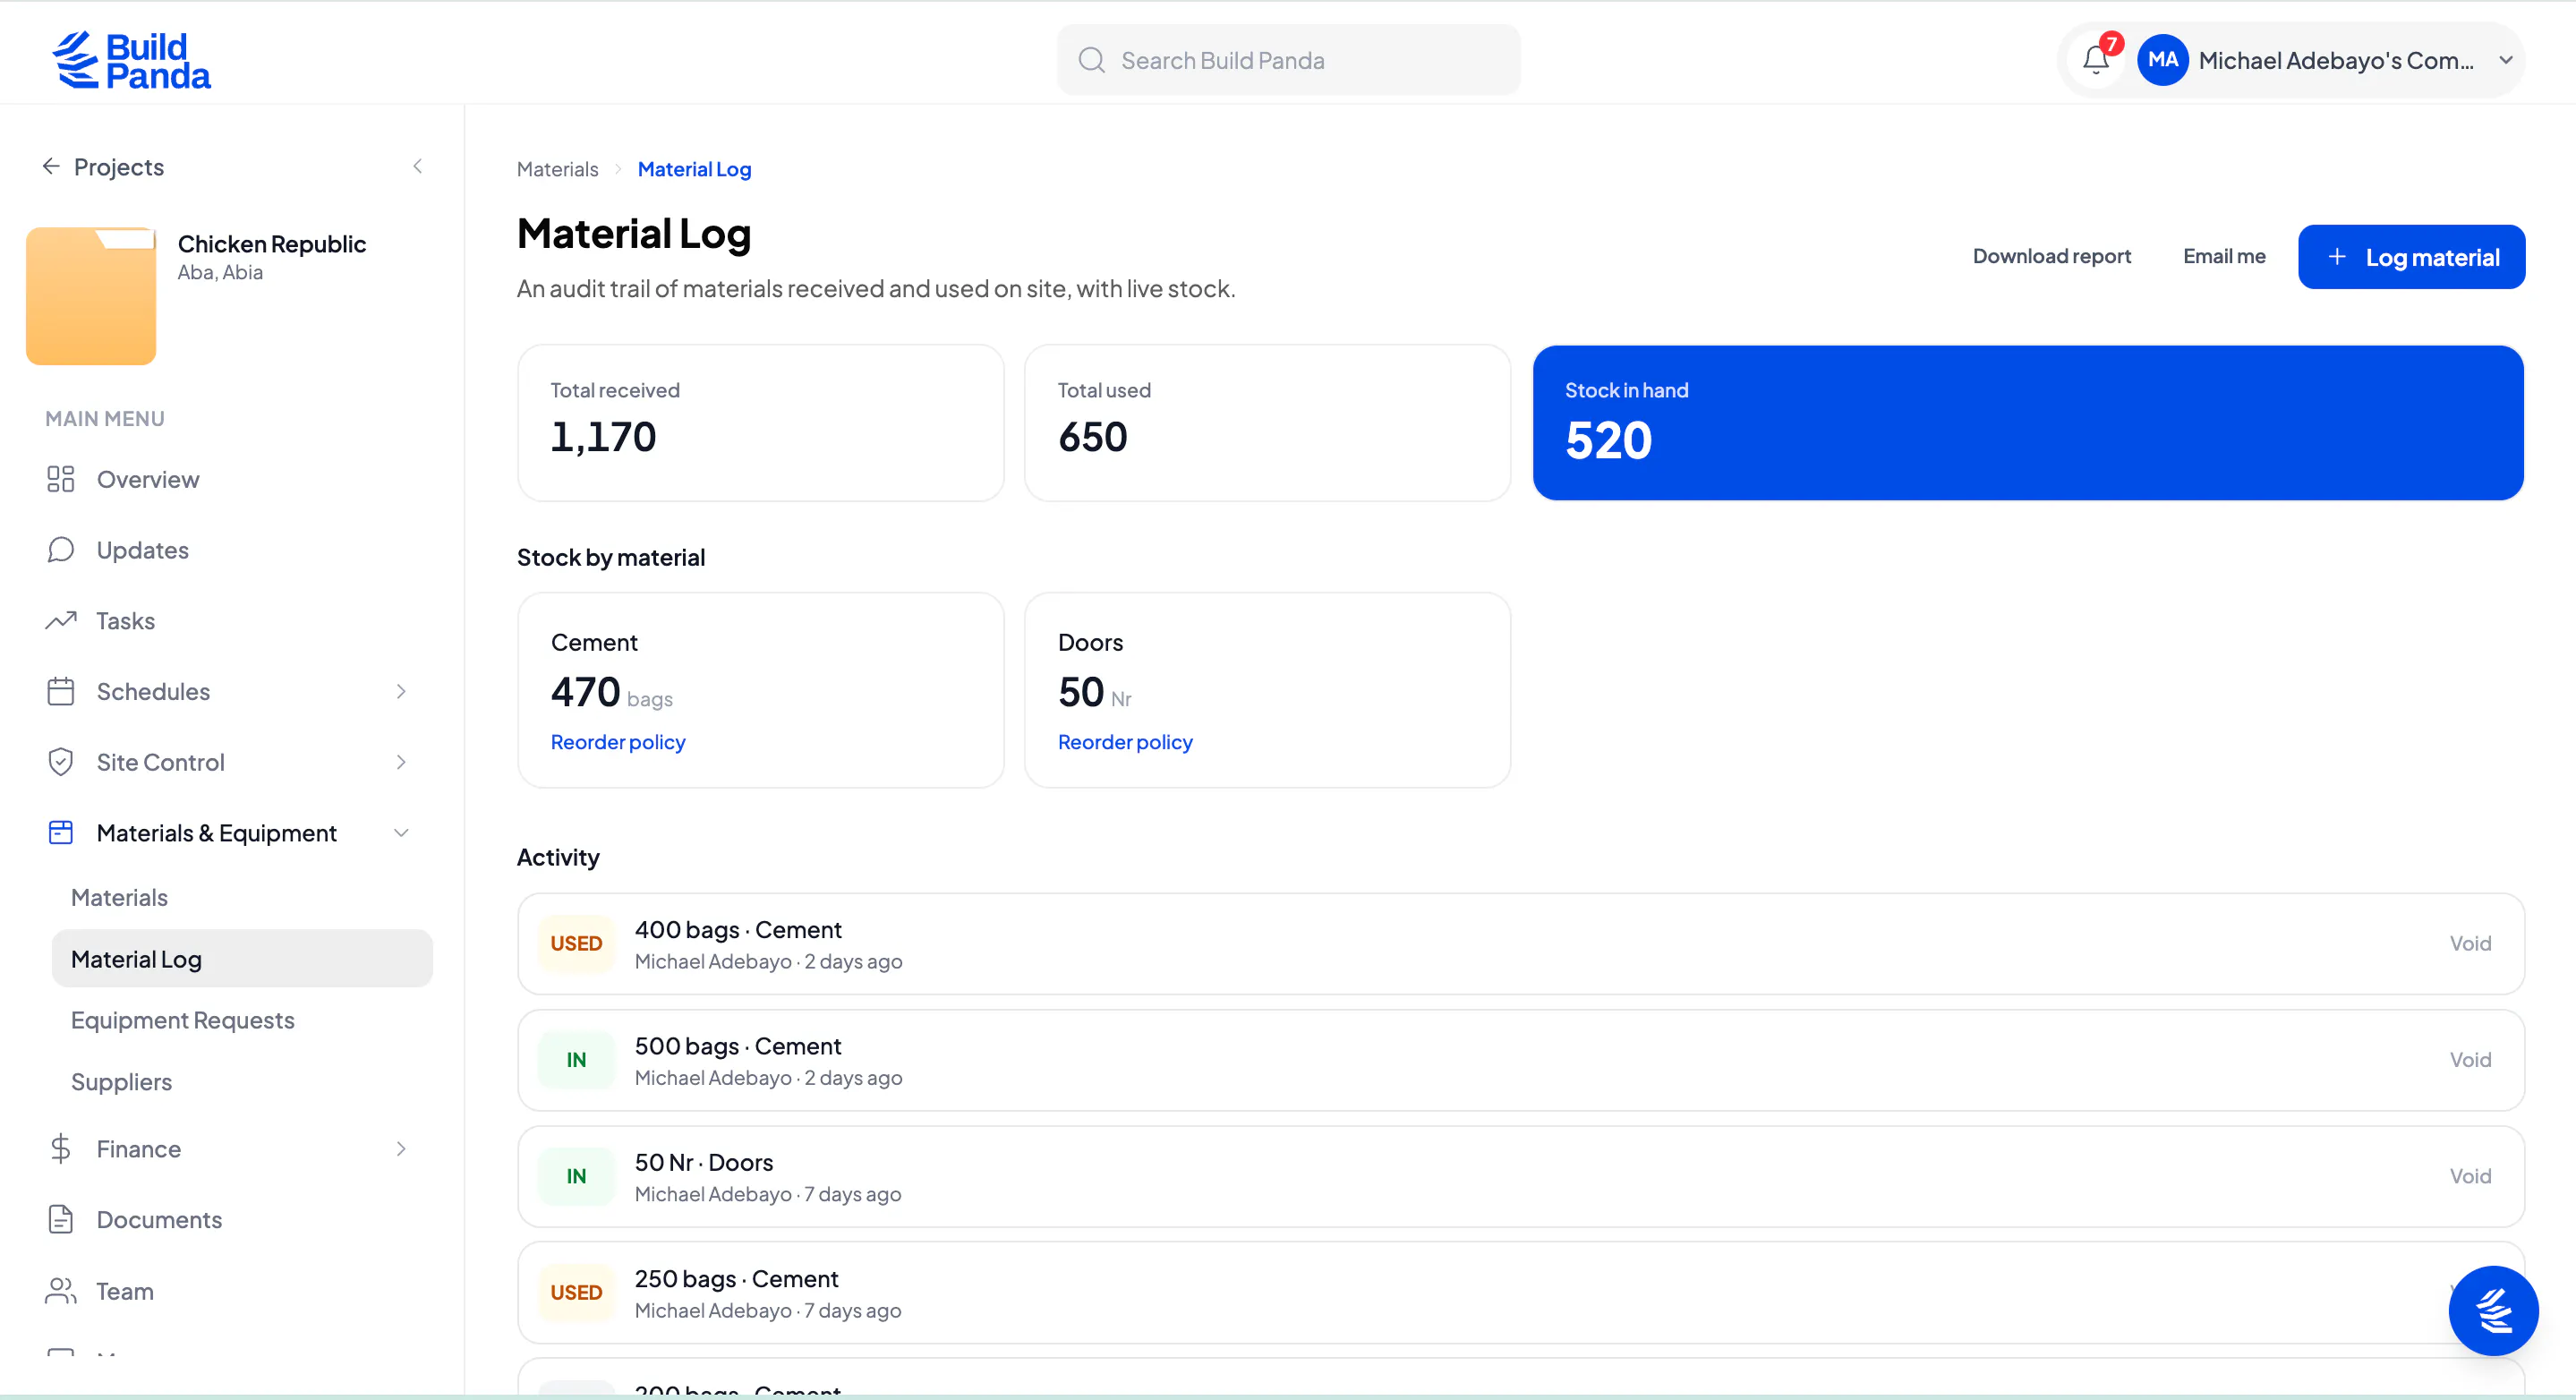
Task: Go back using the Projects arrow
Action: 51,166
